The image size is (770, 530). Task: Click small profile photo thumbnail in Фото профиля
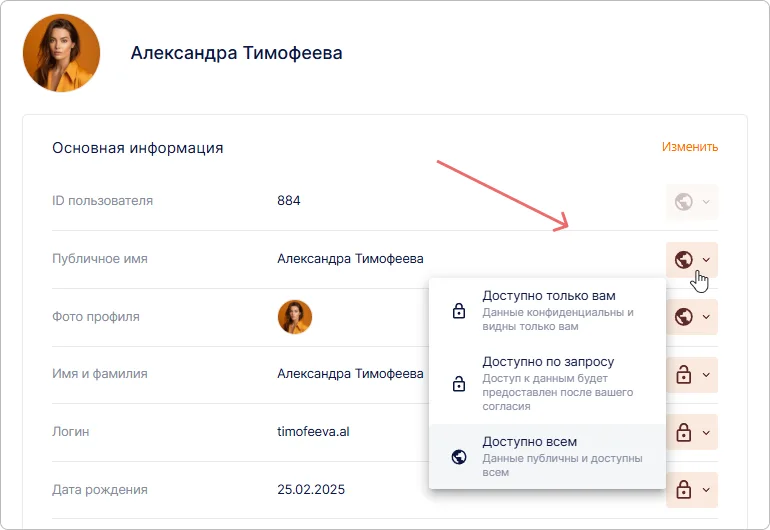(295, 317)
